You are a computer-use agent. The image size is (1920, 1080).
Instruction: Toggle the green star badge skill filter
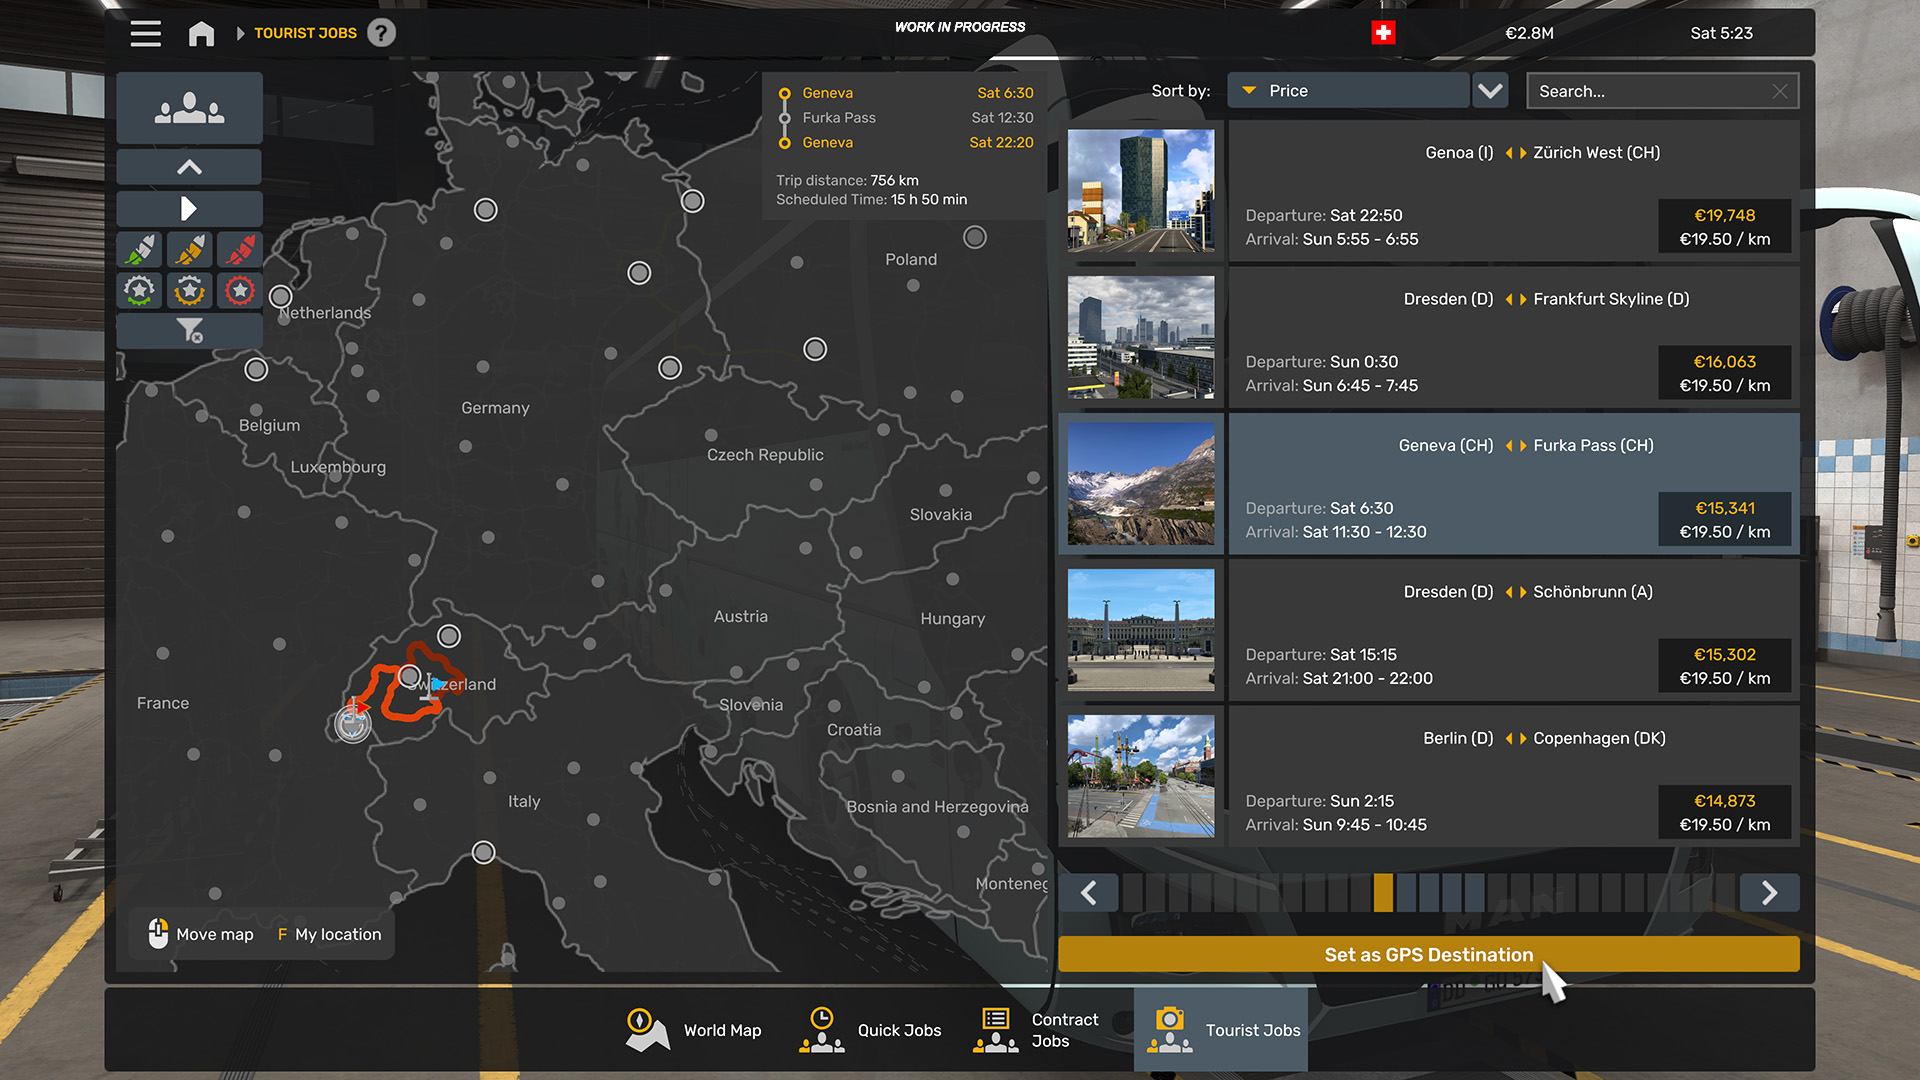click(140, 291)
